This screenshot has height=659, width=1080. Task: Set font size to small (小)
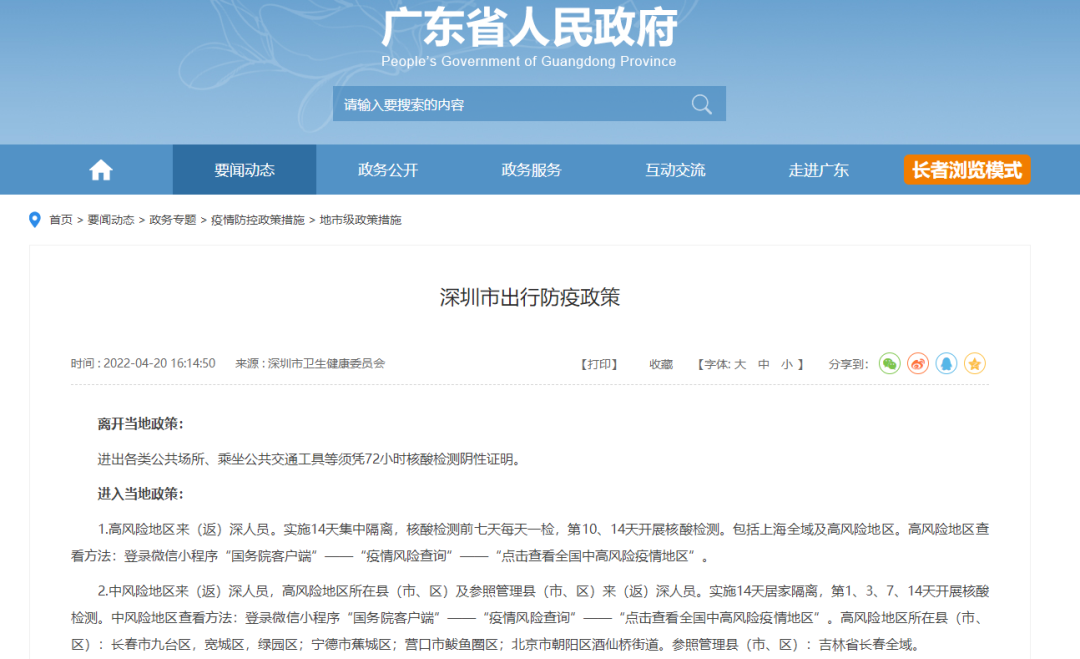(787, 364)
